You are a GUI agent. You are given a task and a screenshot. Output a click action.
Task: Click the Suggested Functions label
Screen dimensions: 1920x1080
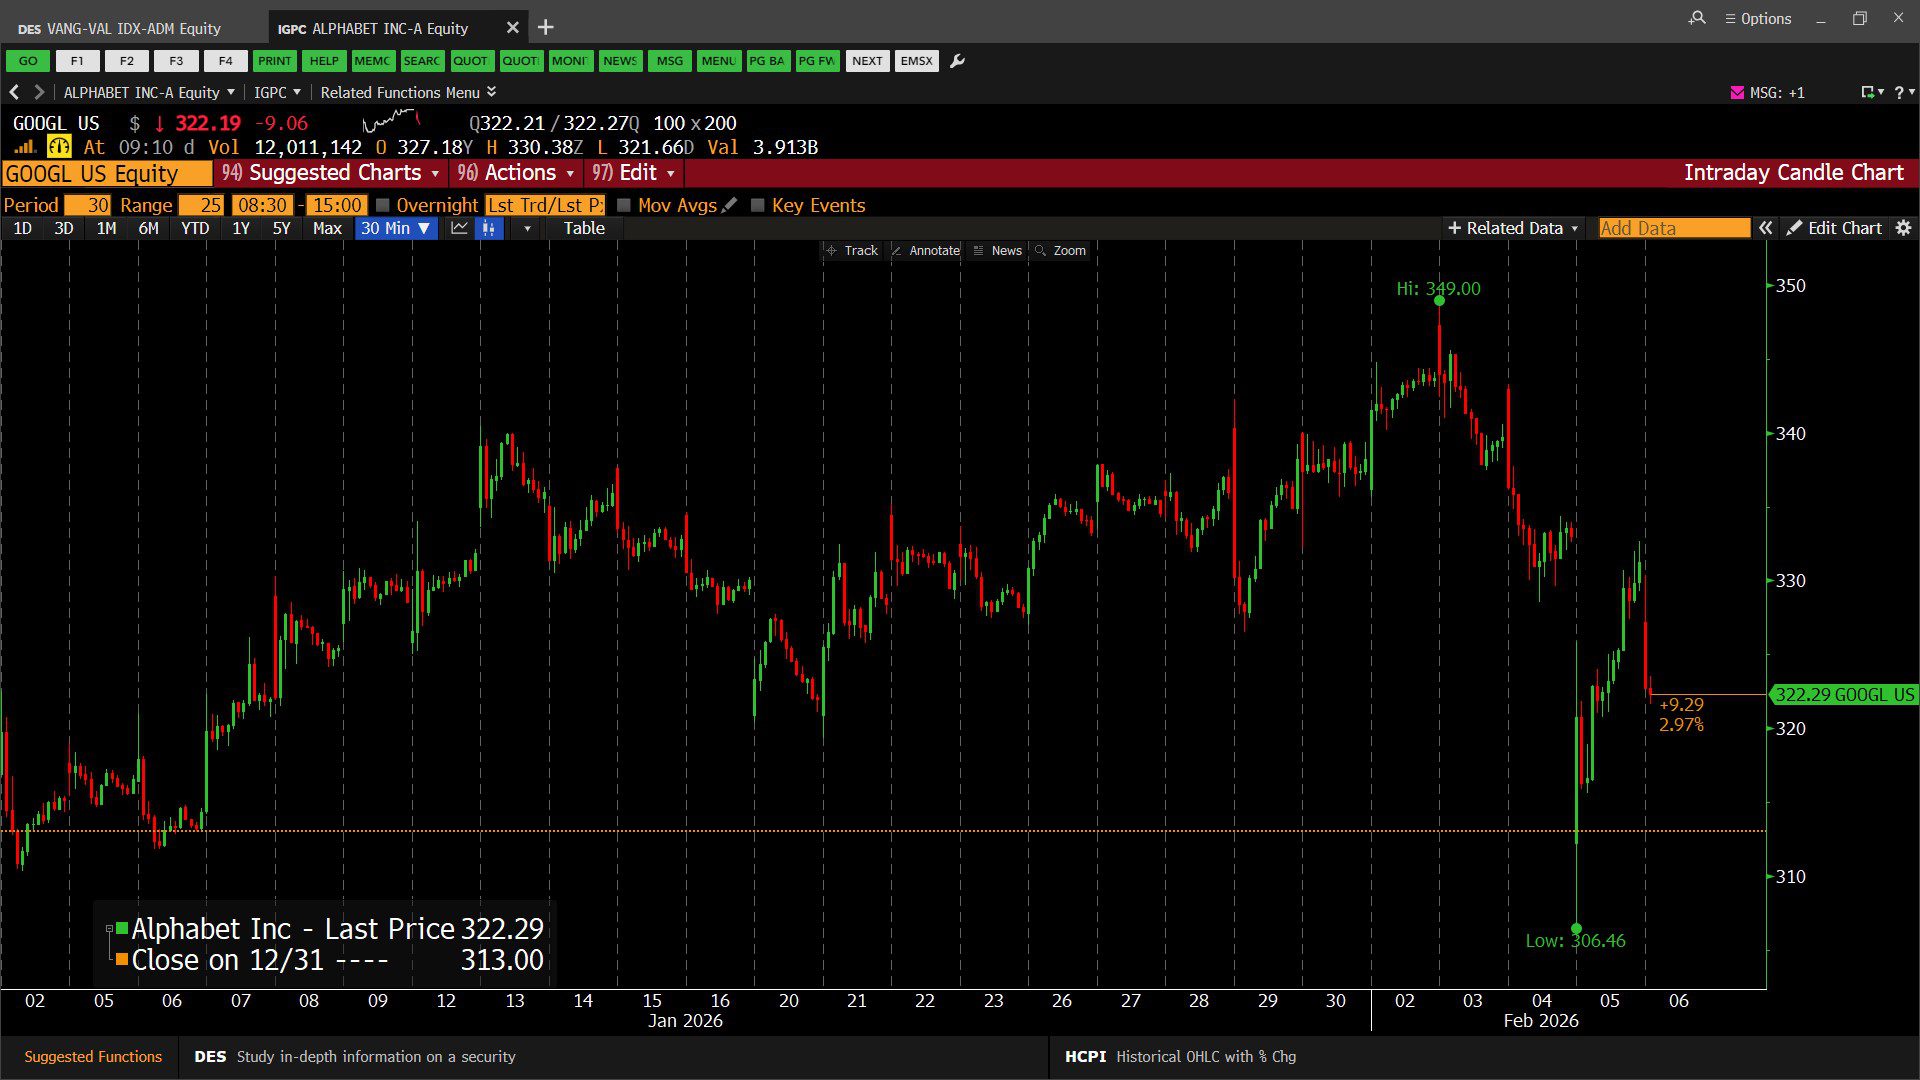tap(93, 1056)
